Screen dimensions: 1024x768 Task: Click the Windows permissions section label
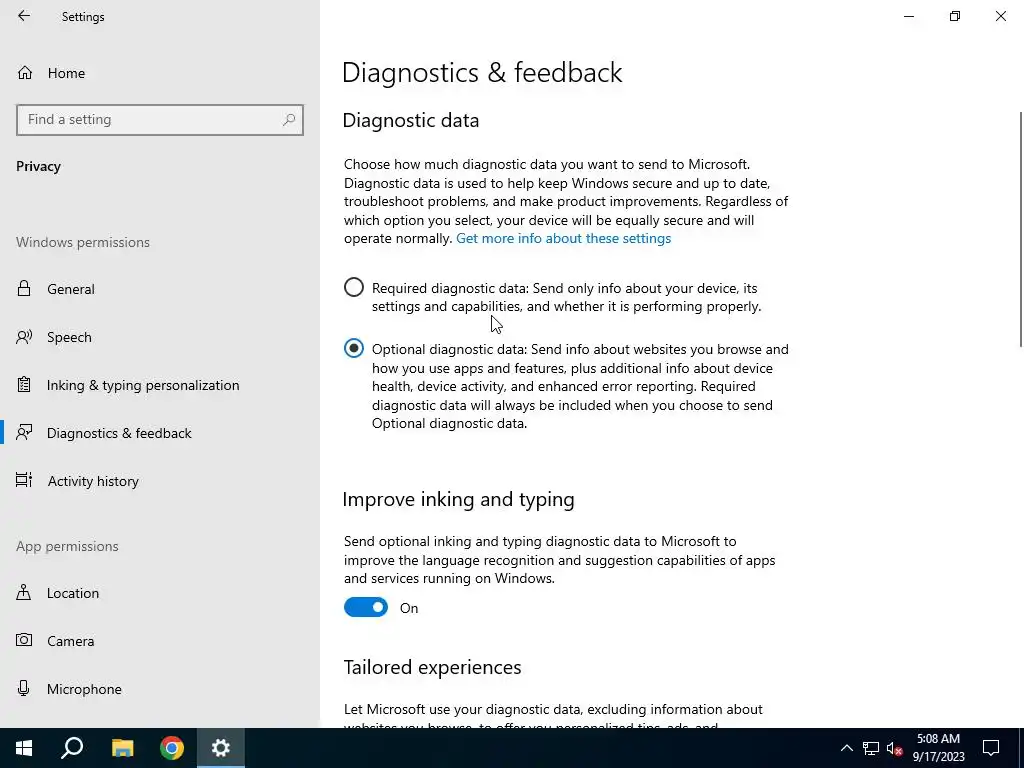[x=83, y=242]
